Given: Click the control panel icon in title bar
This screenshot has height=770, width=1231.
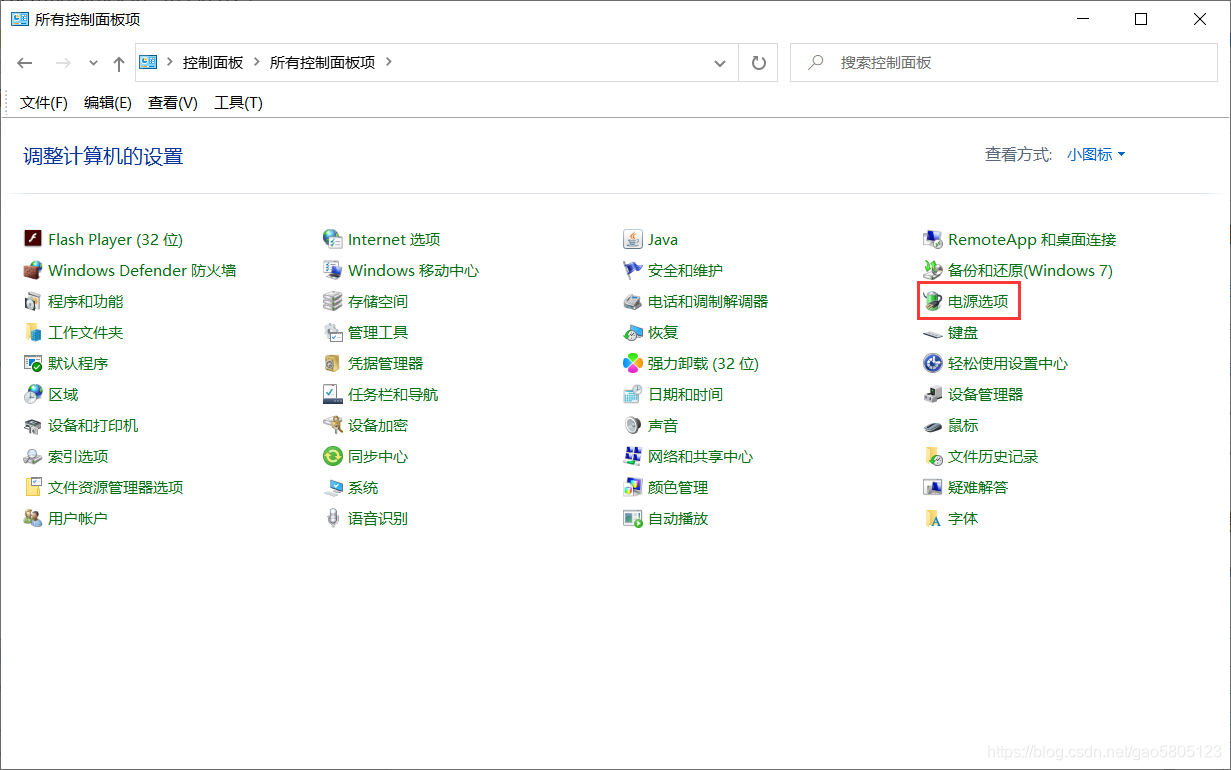Looking at the screenshot, I should [19, 19].
